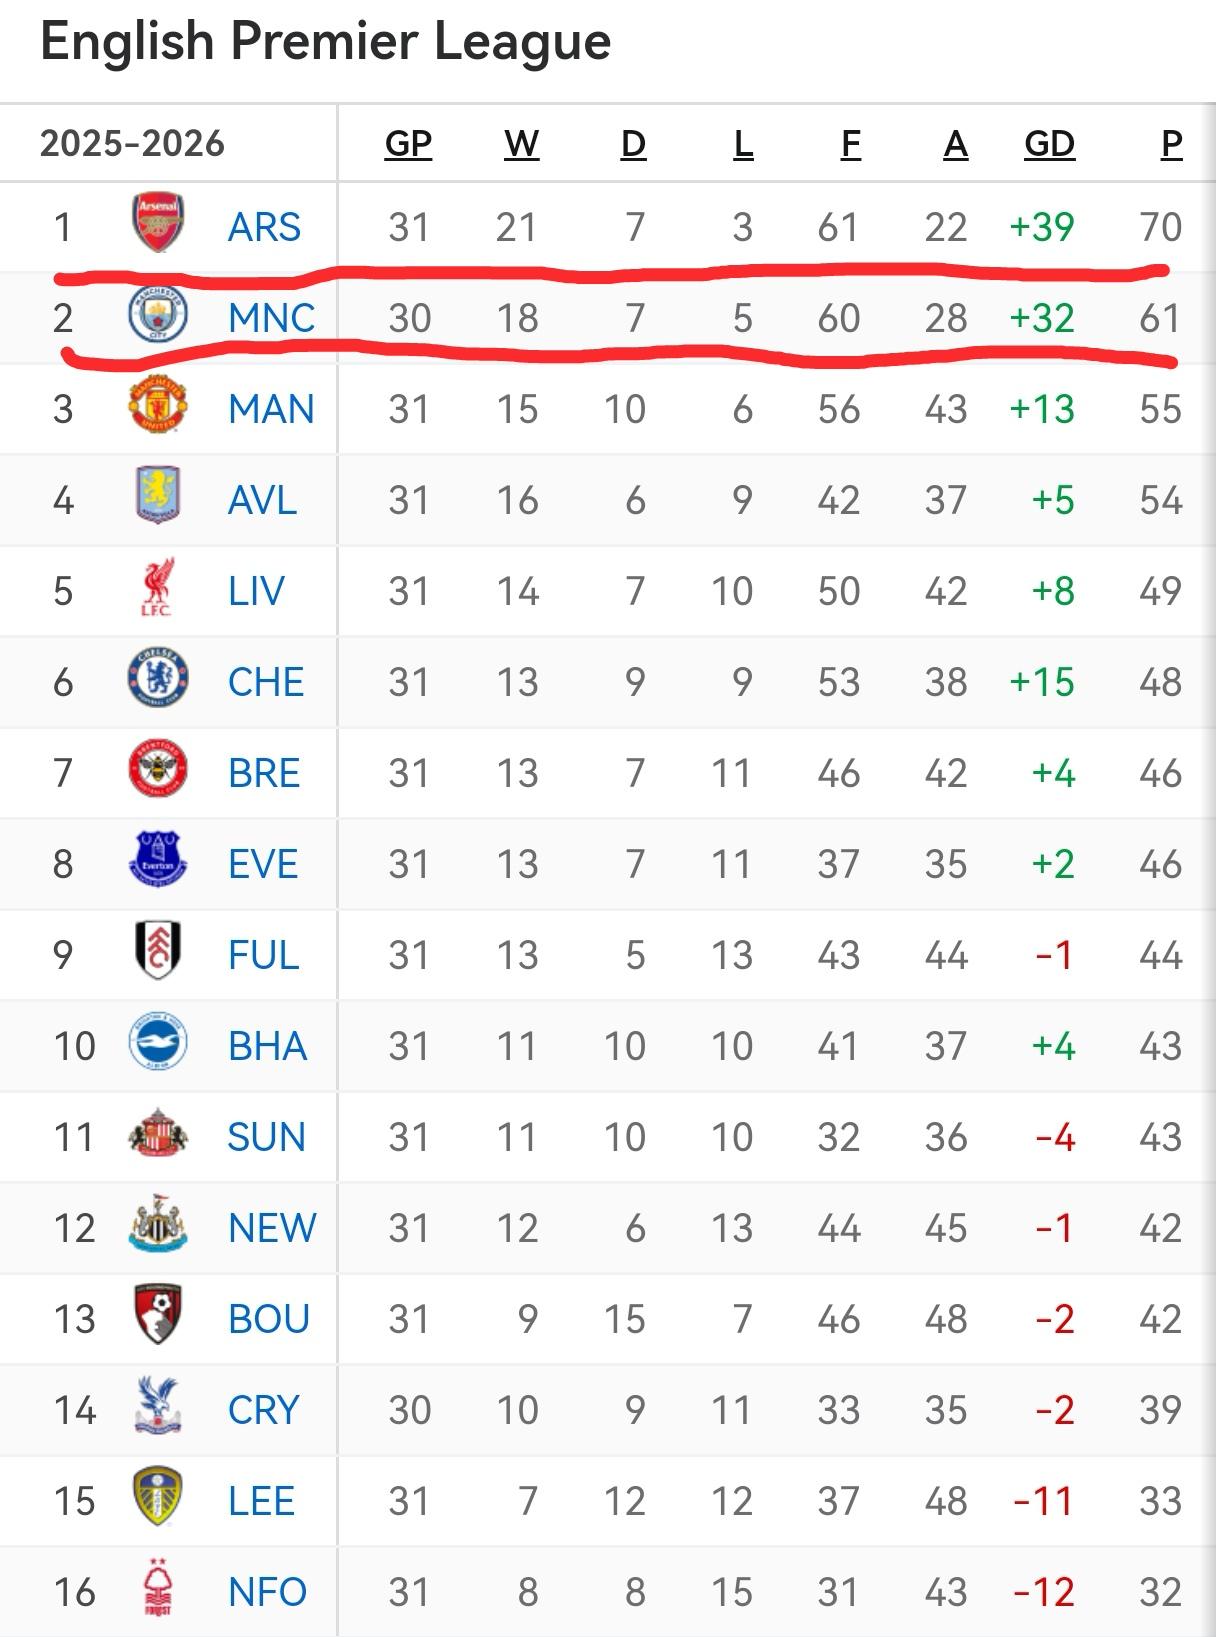Open the BHA team link

(x=267, y=1046)
